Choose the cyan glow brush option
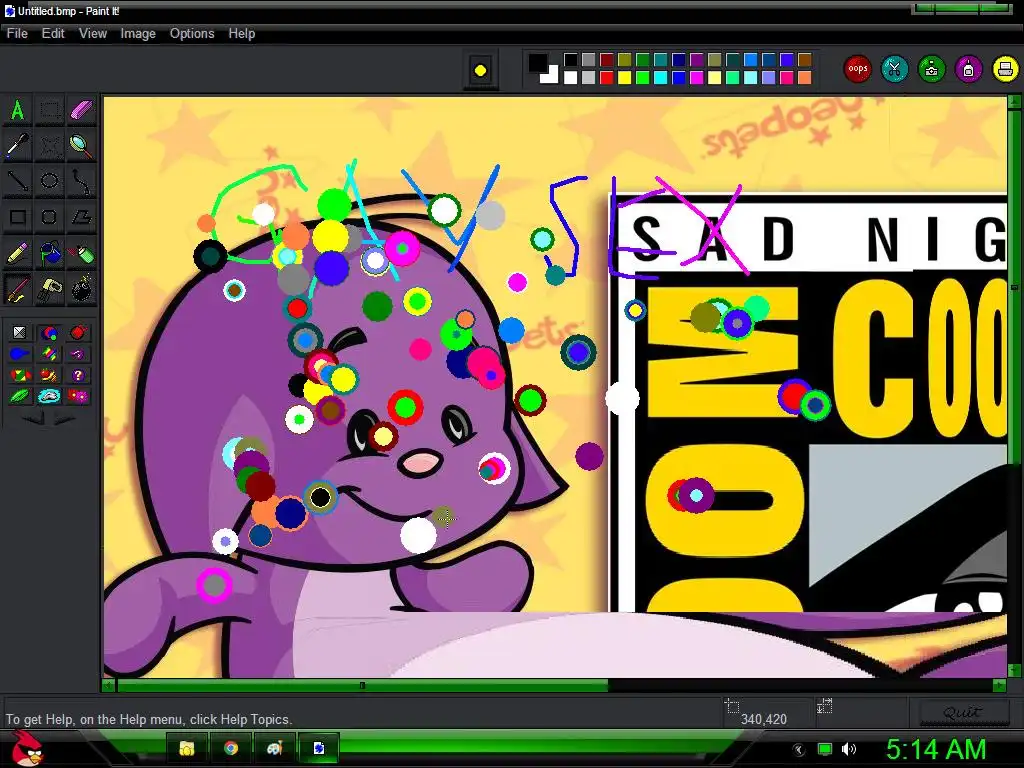 (x=49, y=396)
